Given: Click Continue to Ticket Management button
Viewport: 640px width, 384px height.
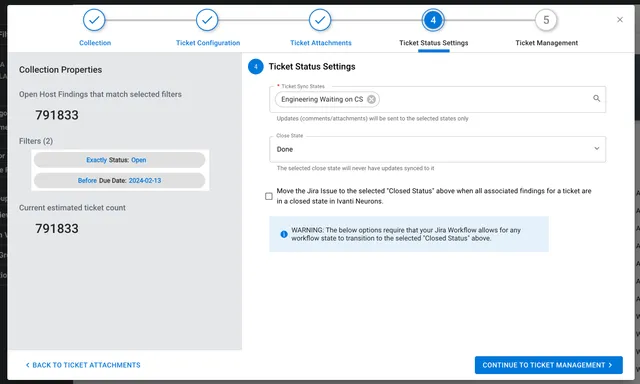Looking at the screenshot, I should [549, 365].
